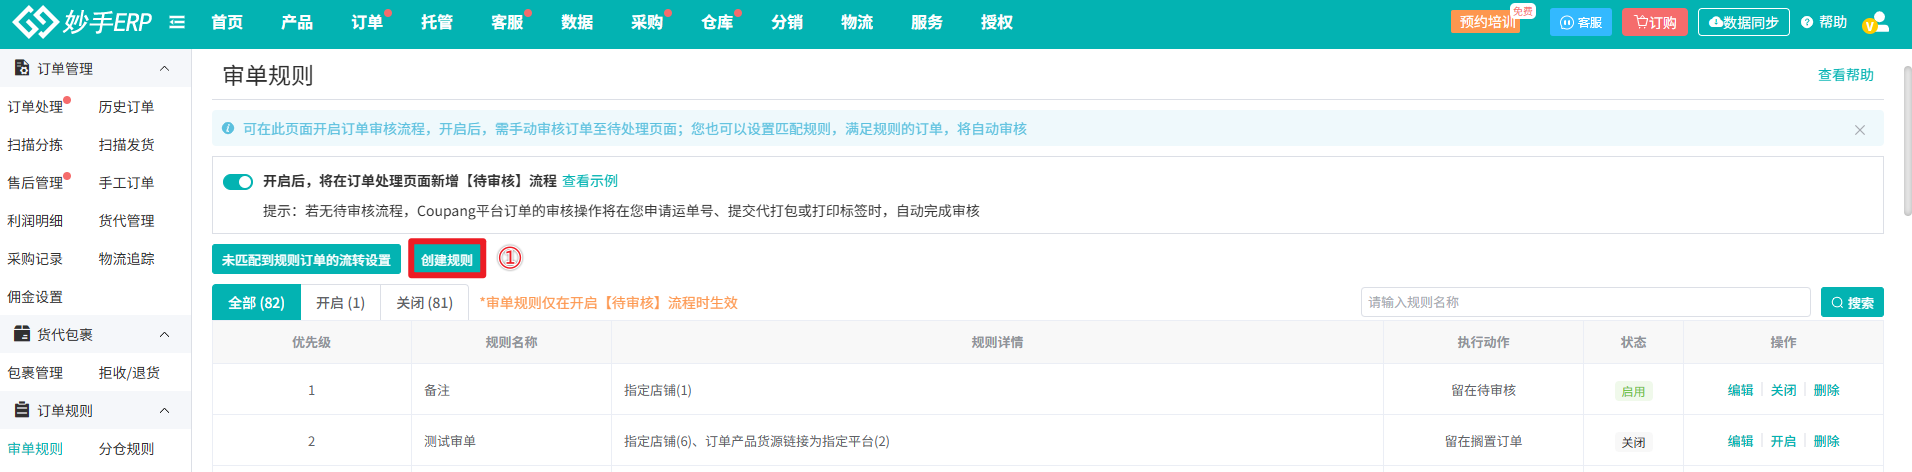
Task: Toggle the 待审核 flow switch off
Action: pyautogui.click(x=238, y=181)
